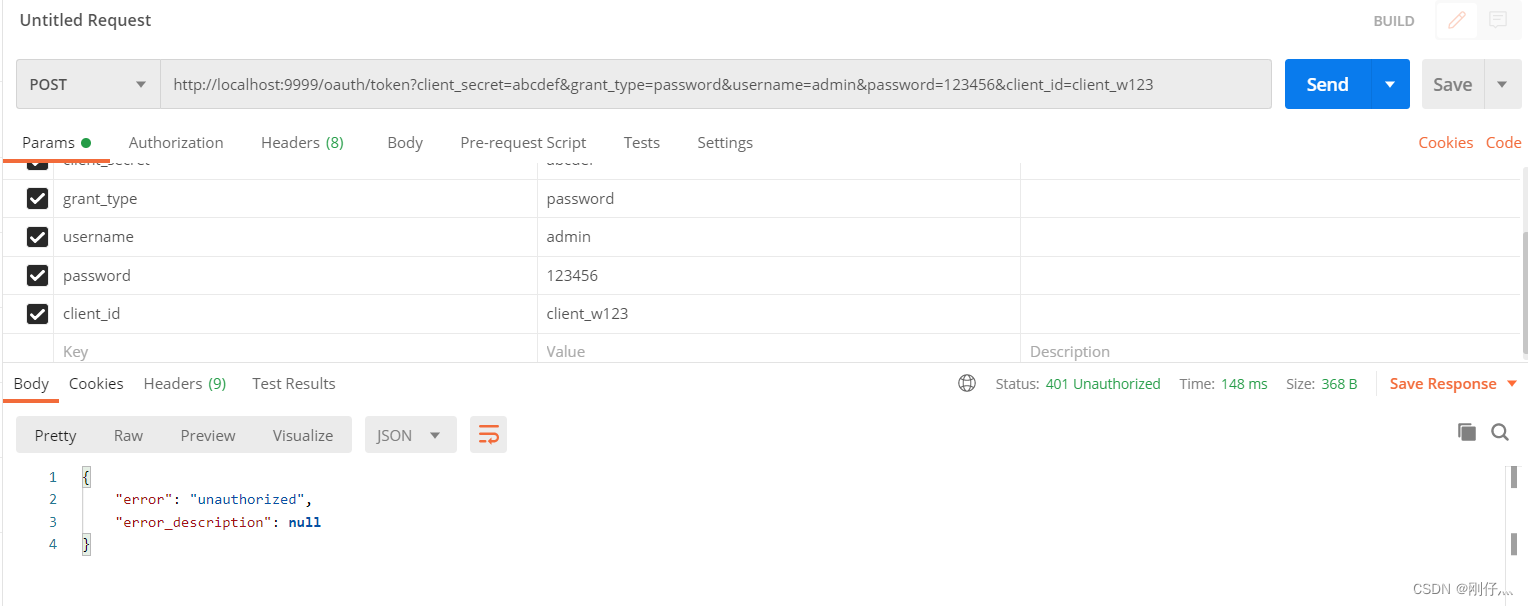
Task: Open the response Headers (9) tab
Action: coord(185,383)
